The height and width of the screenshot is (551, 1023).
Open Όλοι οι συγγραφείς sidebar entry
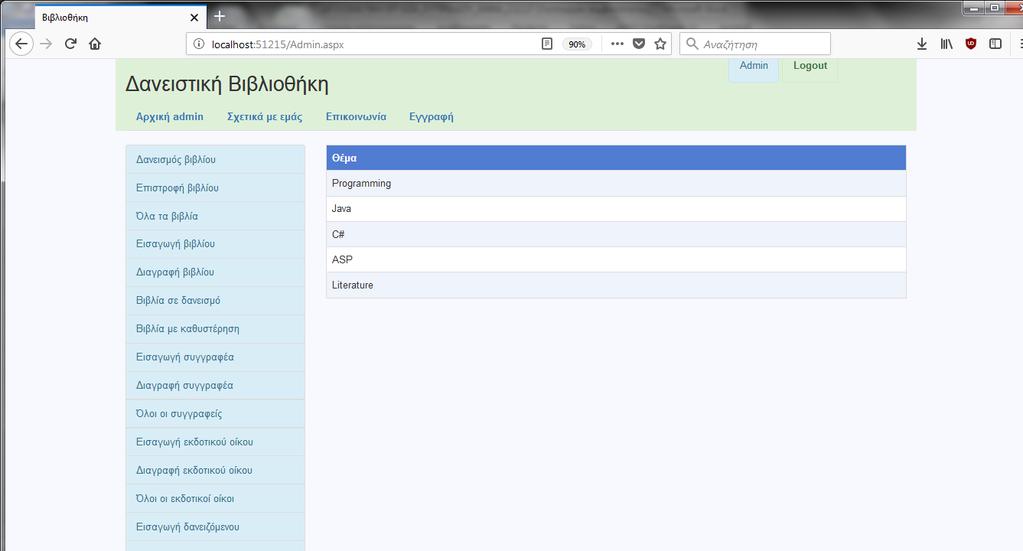tap(215, 413)
